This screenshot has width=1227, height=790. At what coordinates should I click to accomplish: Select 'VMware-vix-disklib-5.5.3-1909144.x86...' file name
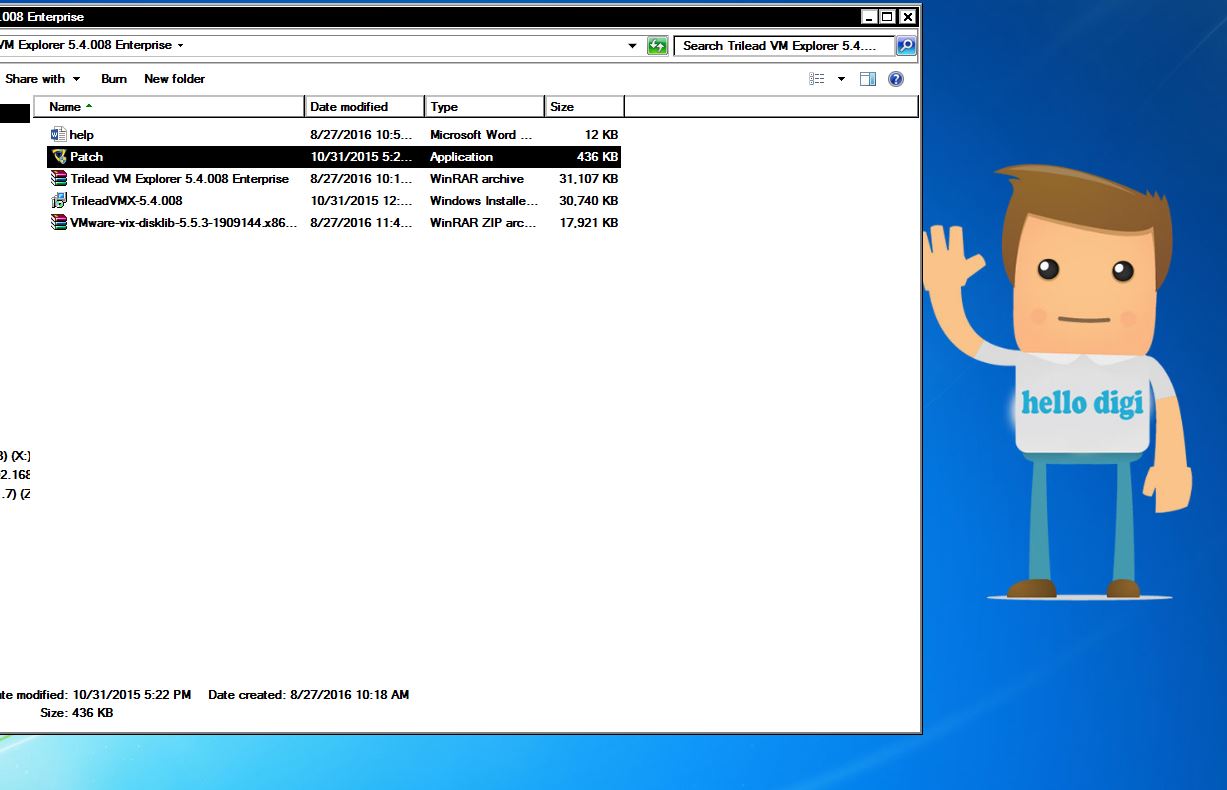(184, 222)
